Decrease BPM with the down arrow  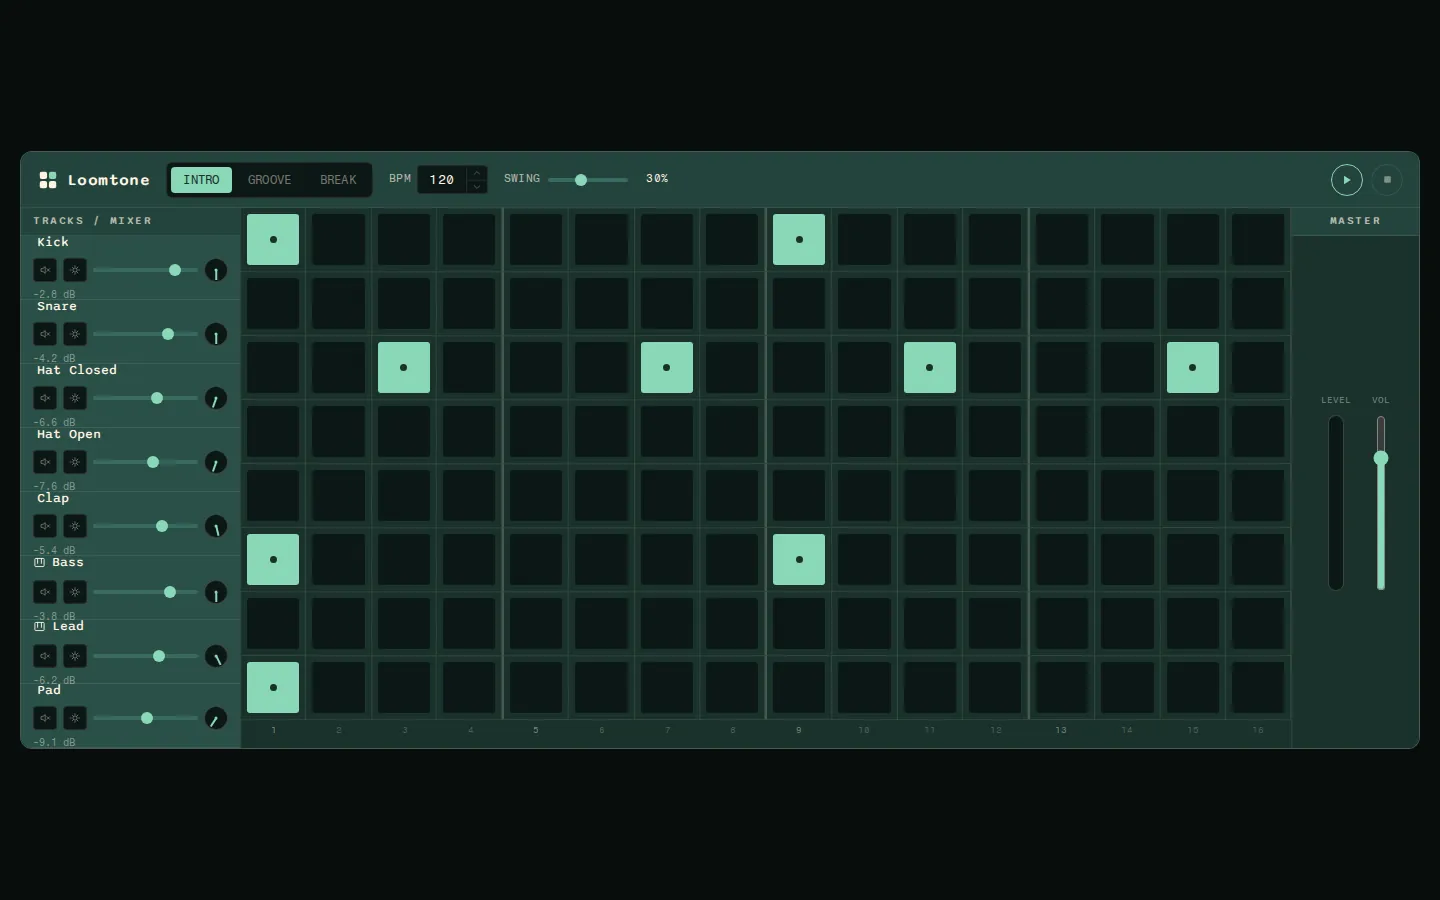tap(477, 187)
